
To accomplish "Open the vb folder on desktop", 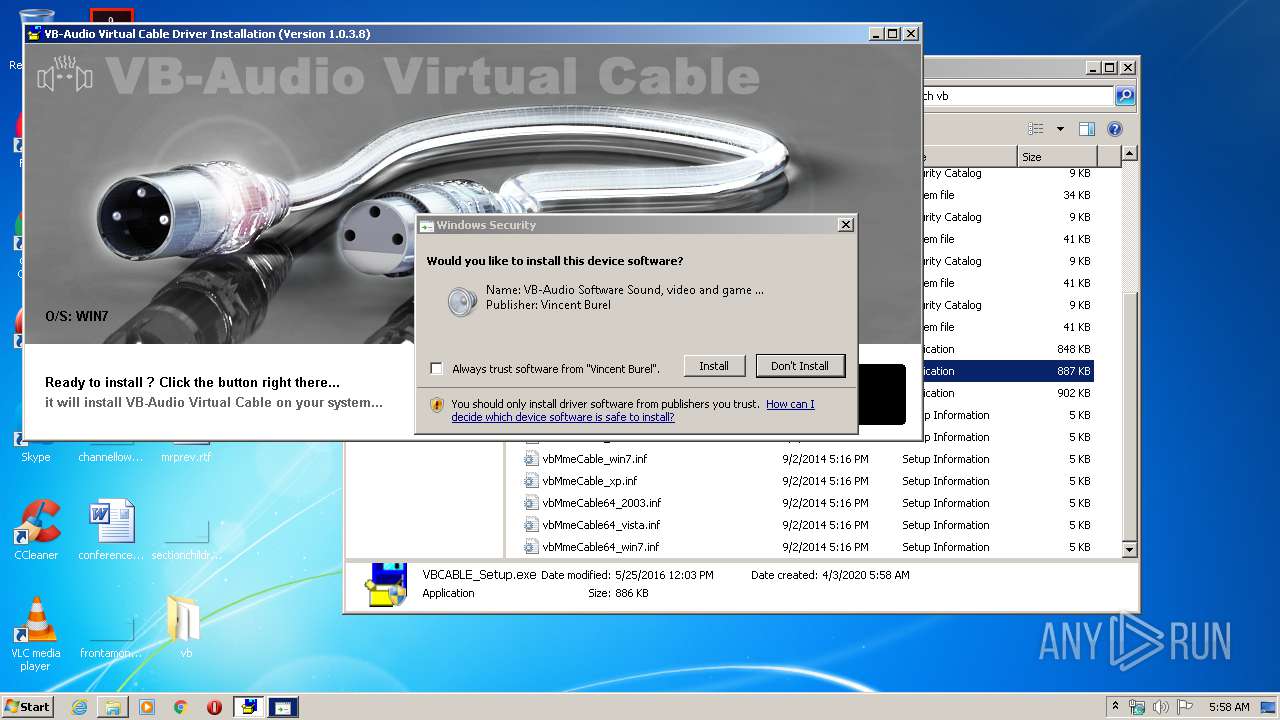I will pos(185,627).
